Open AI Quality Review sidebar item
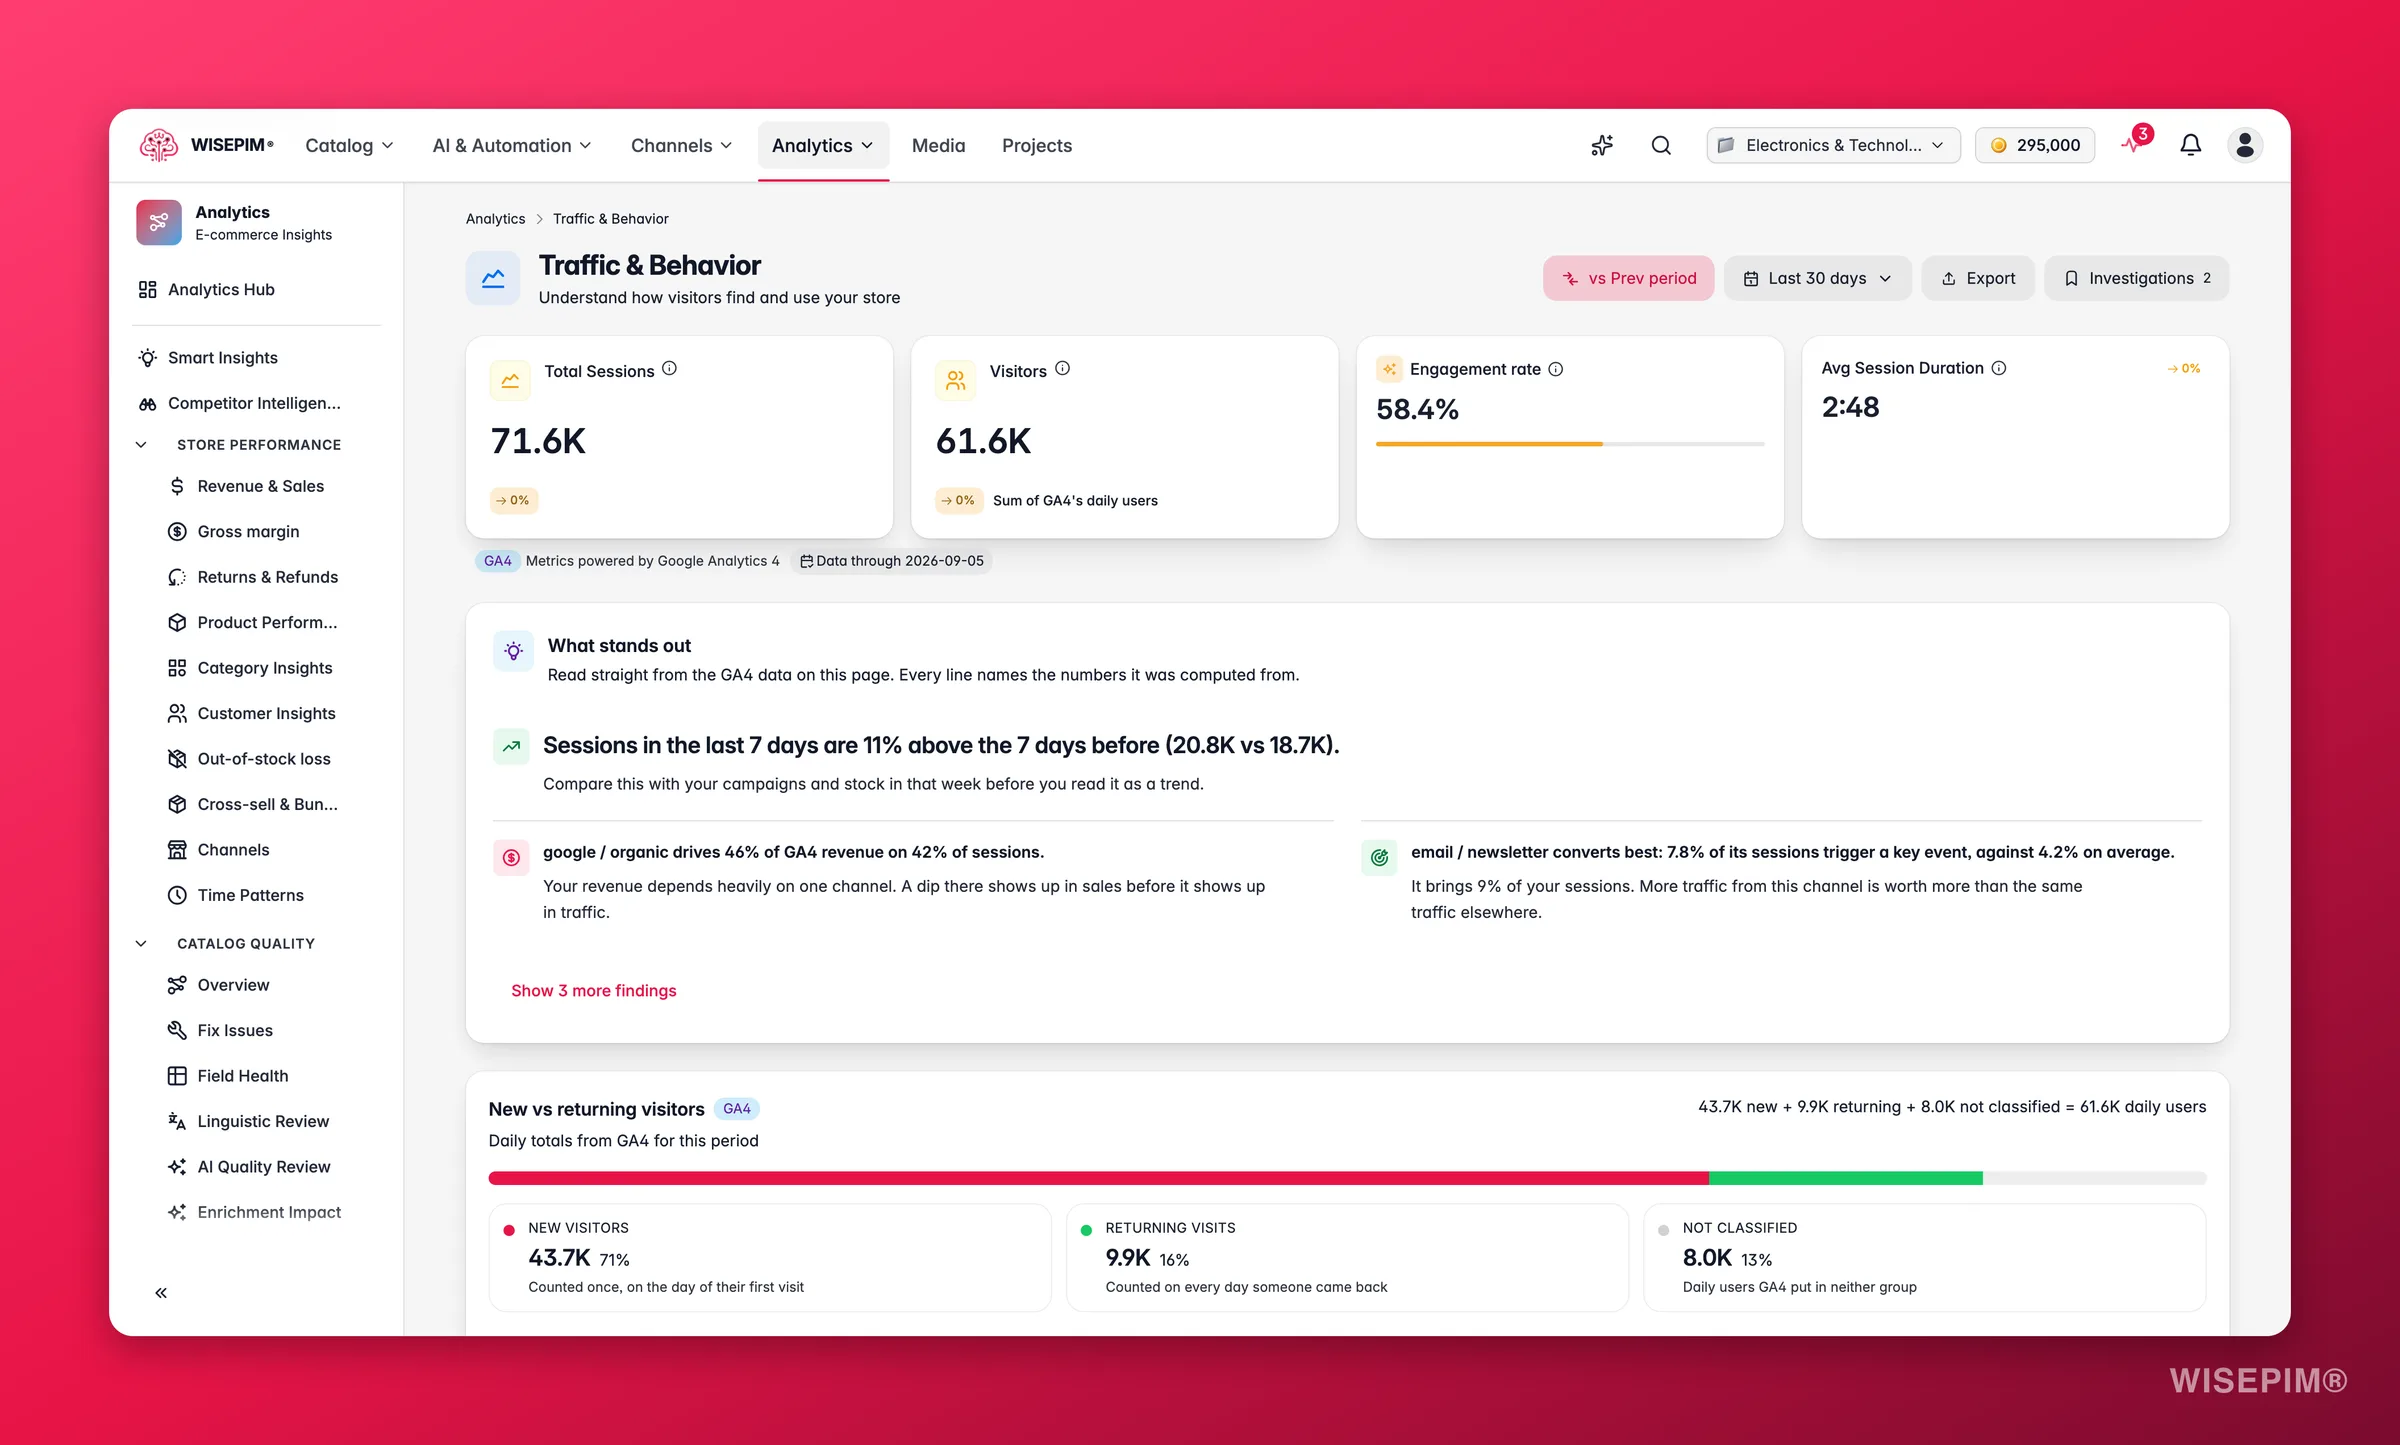The image size is (2400, 1445). [270, 1167]
